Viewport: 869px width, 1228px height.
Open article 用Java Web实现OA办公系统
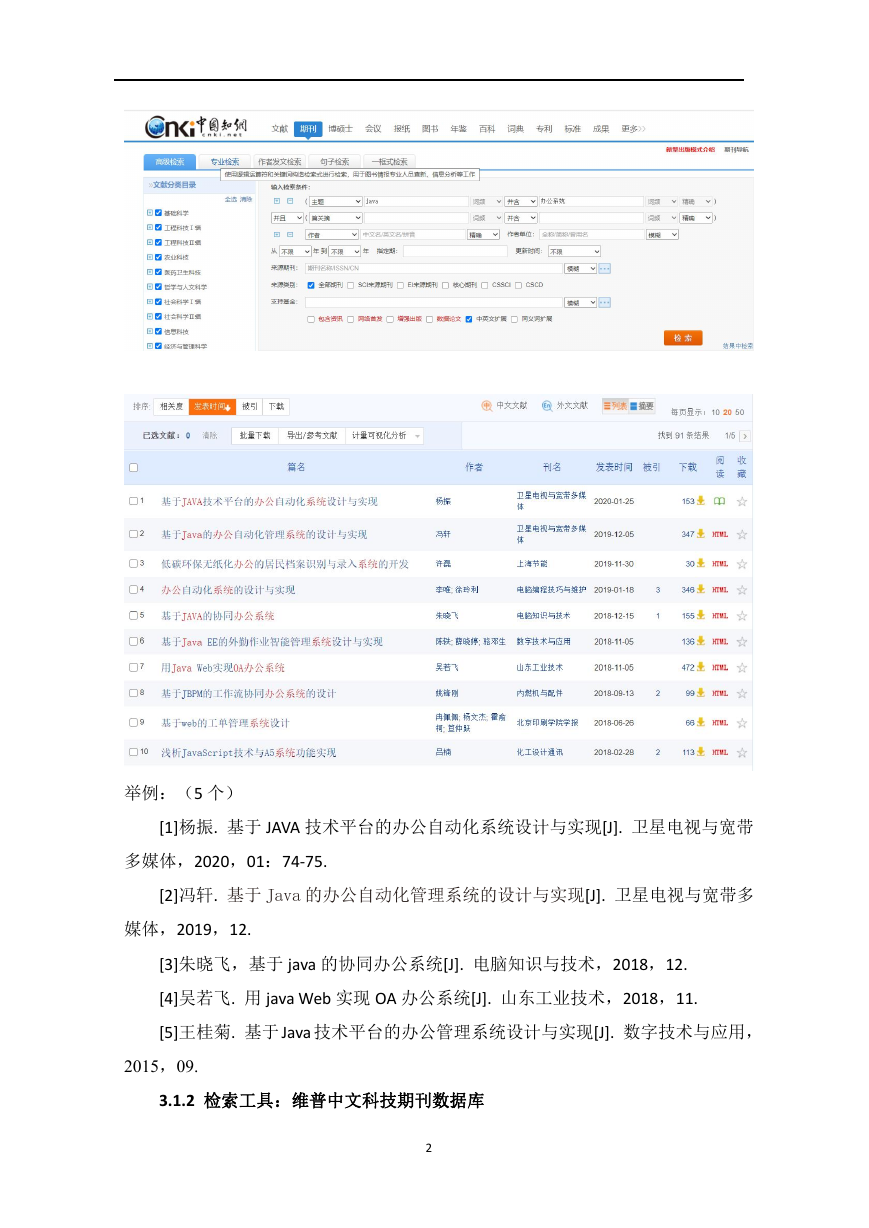point(223,667)
